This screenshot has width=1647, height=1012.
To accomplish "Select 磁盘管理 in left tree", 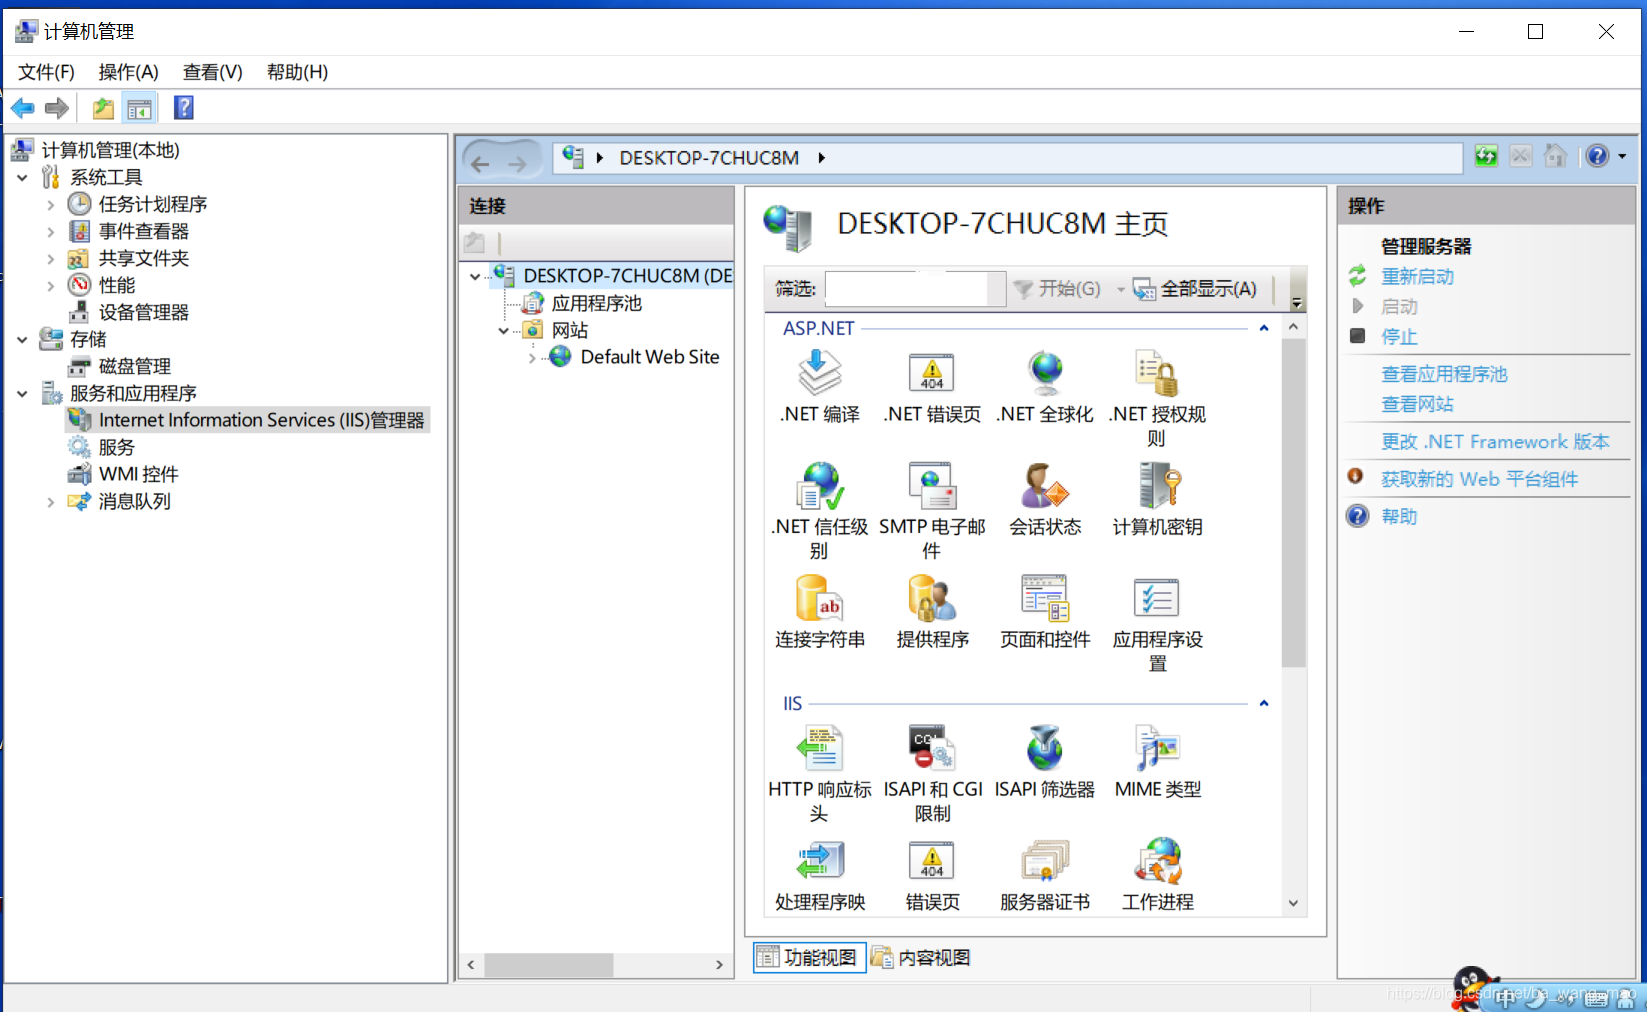I will point(134,367).
